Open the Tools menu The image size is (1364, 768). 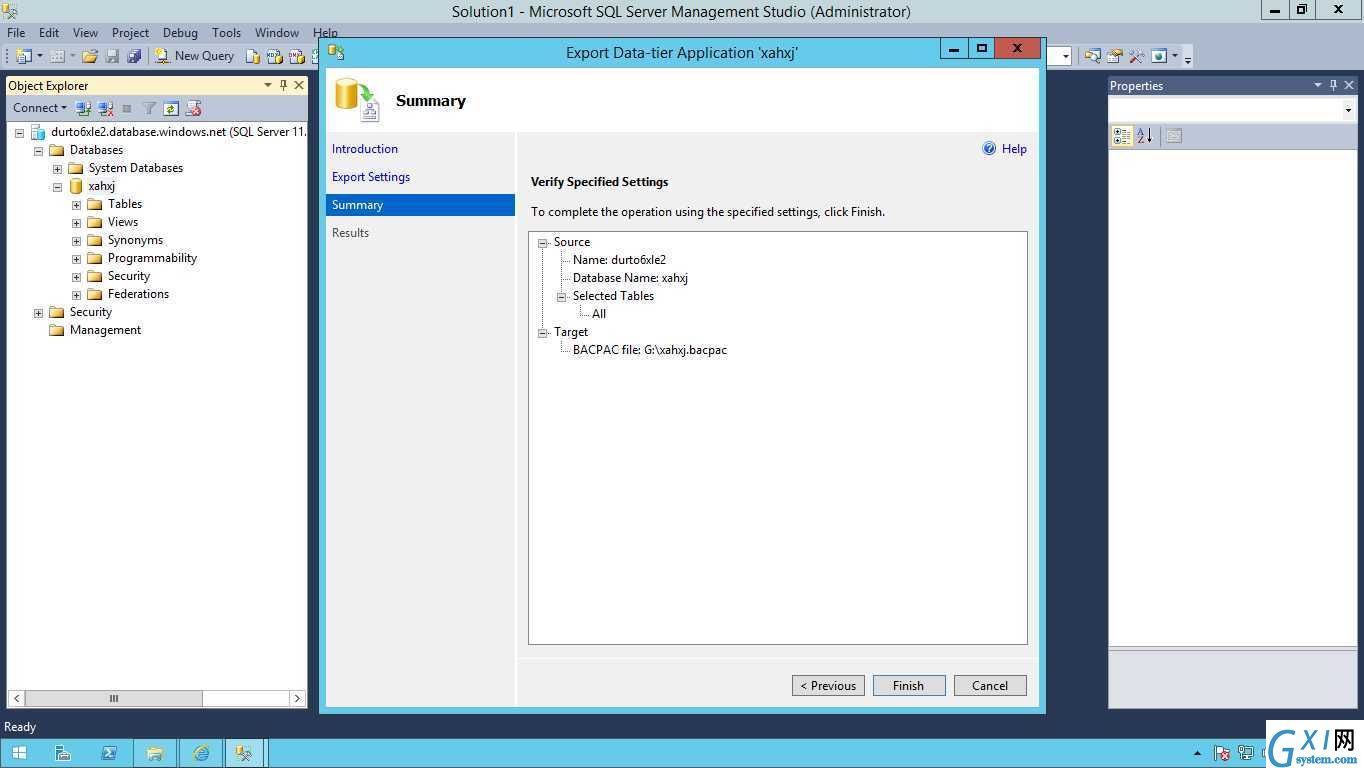[226, 33]
